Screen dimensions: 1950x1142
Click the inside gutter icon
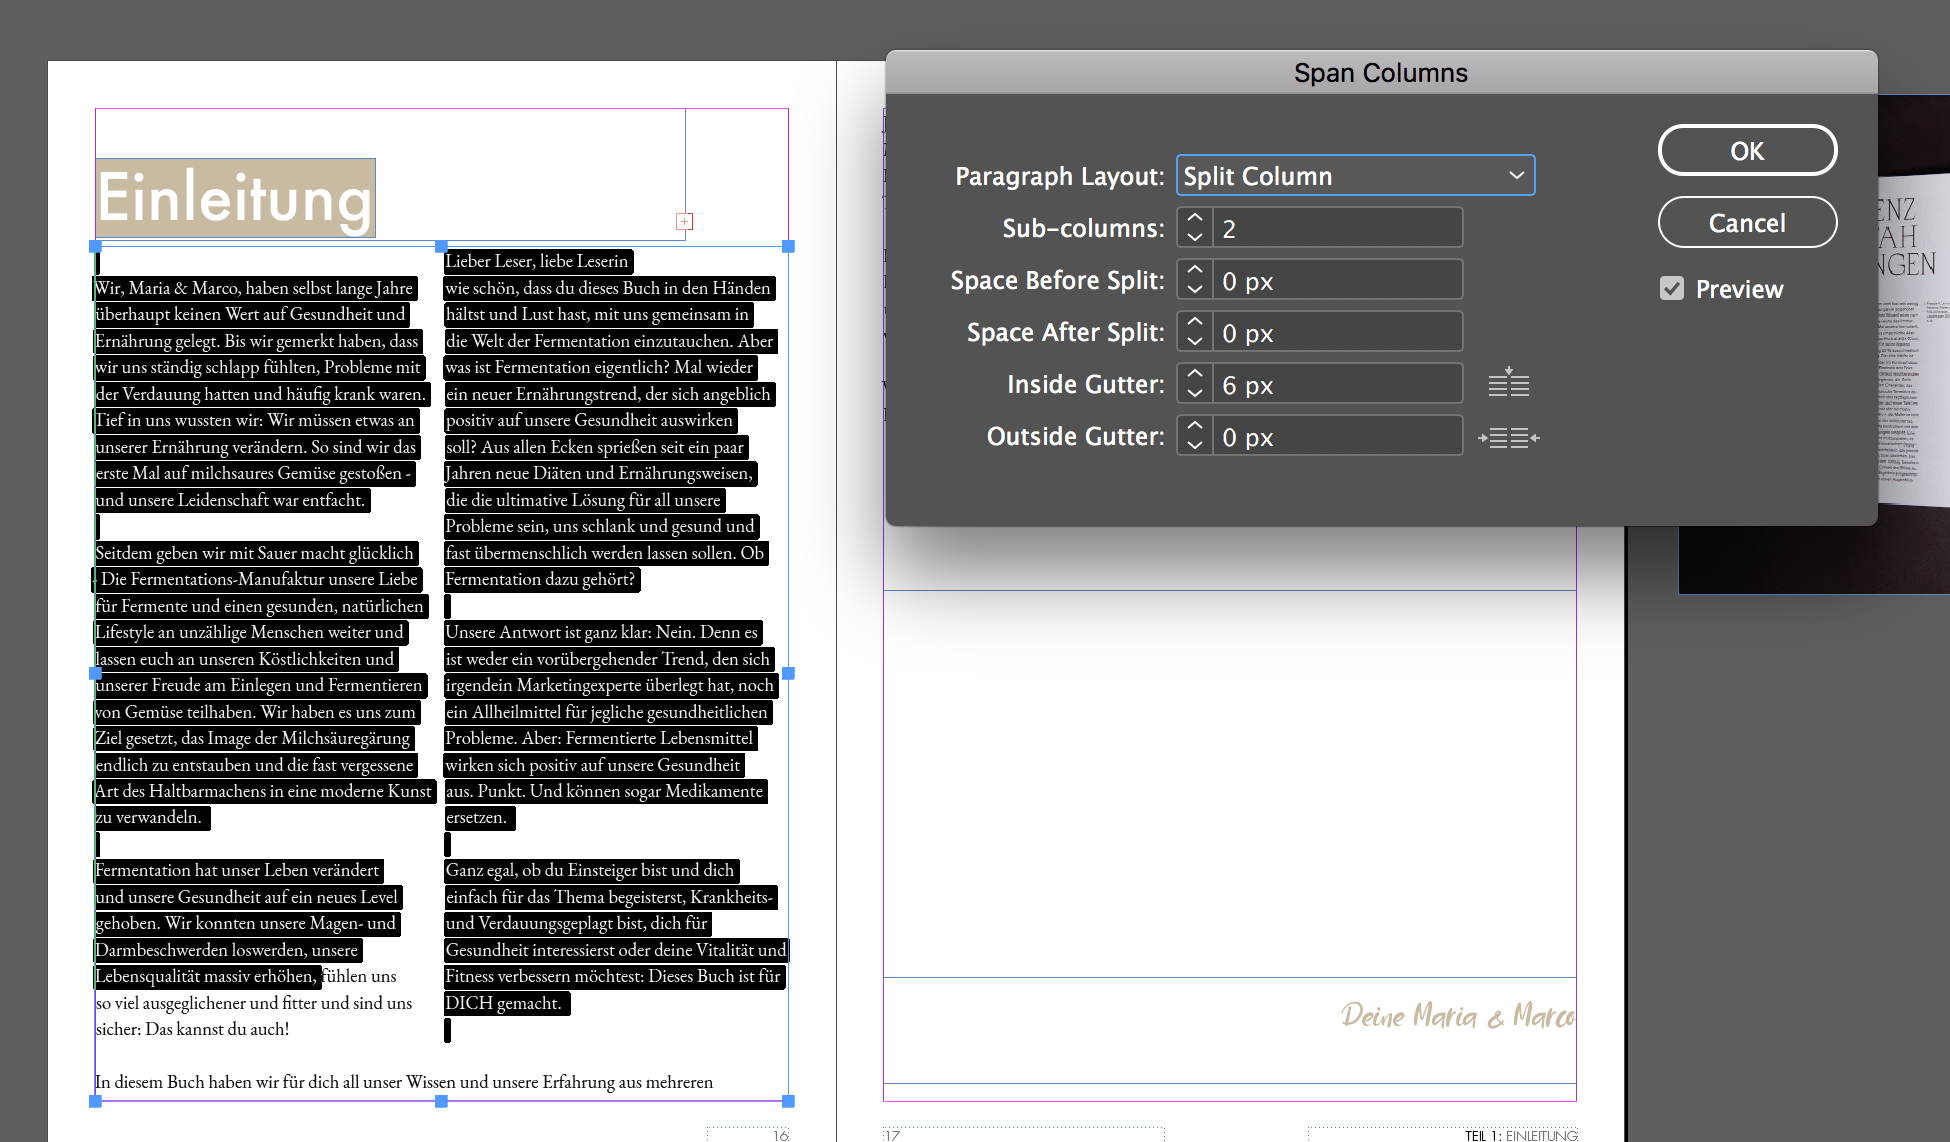coord(1508,383)
